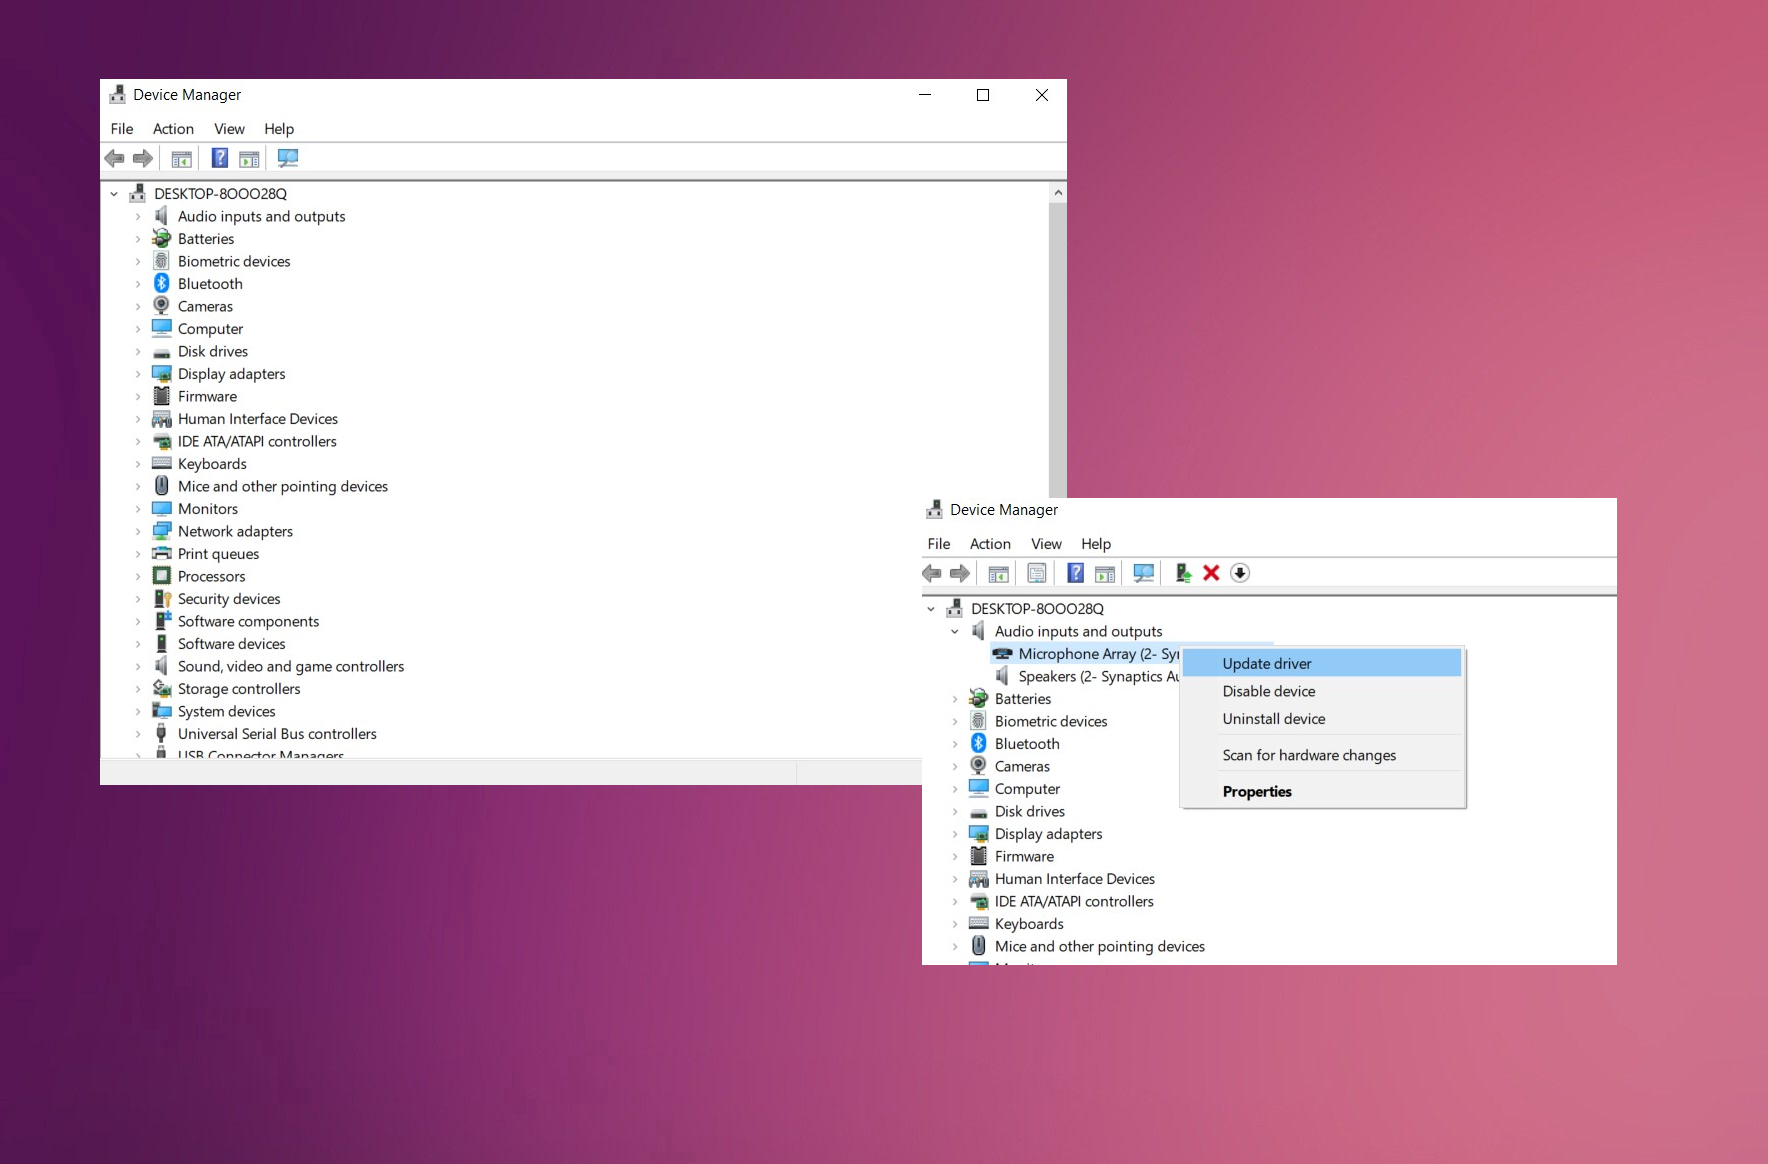Open View menu in left Device Manager
The width and height of the screenshot is (1768, 1164).
click(x=229, y=129)
